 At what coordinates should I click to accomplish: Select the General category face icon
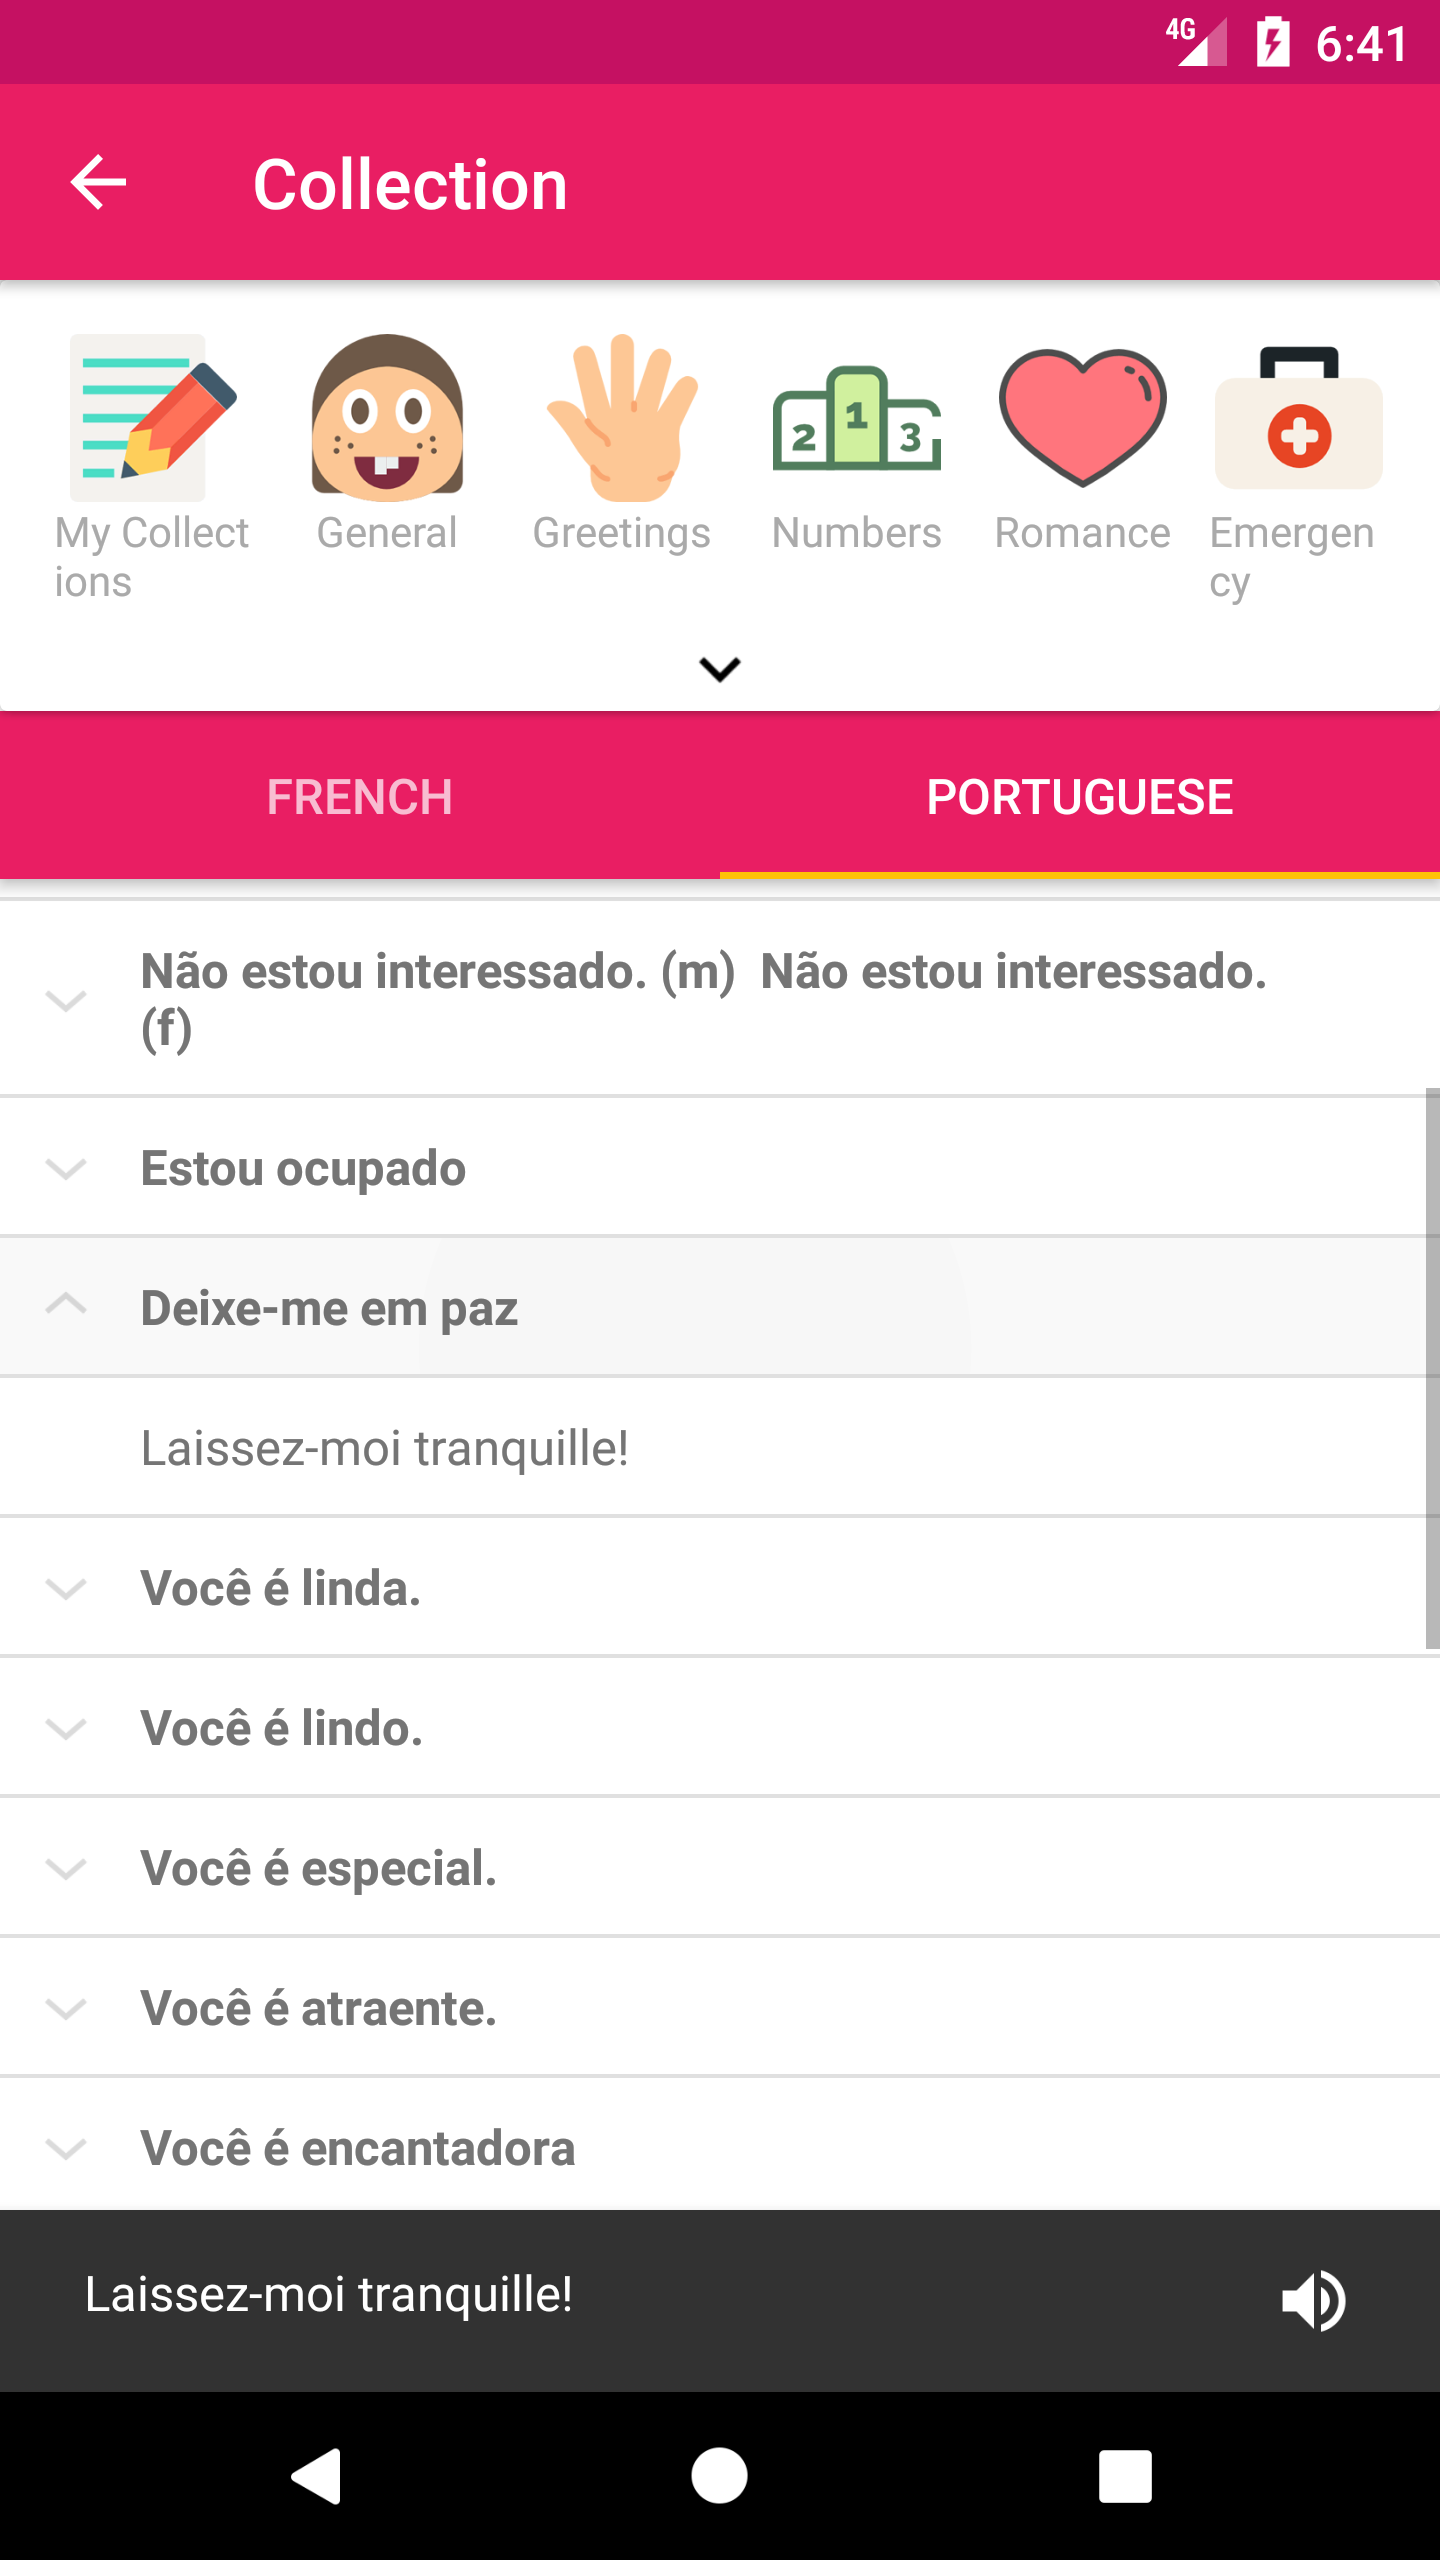[x=387, y=418]
